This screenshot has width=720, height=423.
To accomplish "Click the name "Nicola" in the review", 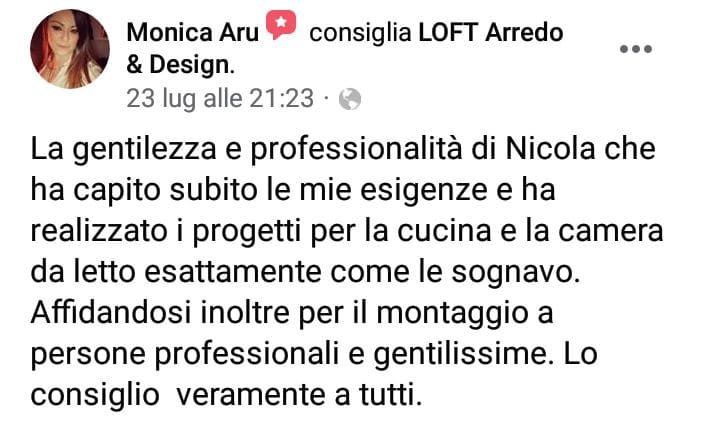I will pos(550,149).
